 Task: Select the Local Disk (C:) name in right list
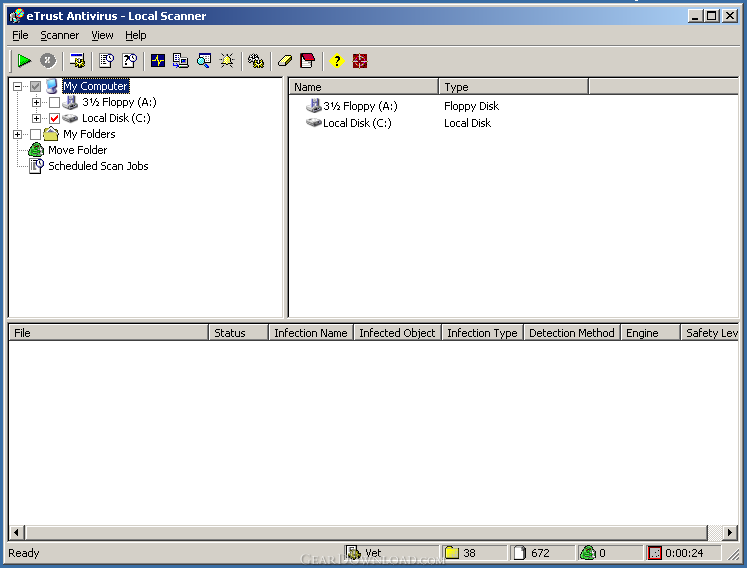pos(357,123)
